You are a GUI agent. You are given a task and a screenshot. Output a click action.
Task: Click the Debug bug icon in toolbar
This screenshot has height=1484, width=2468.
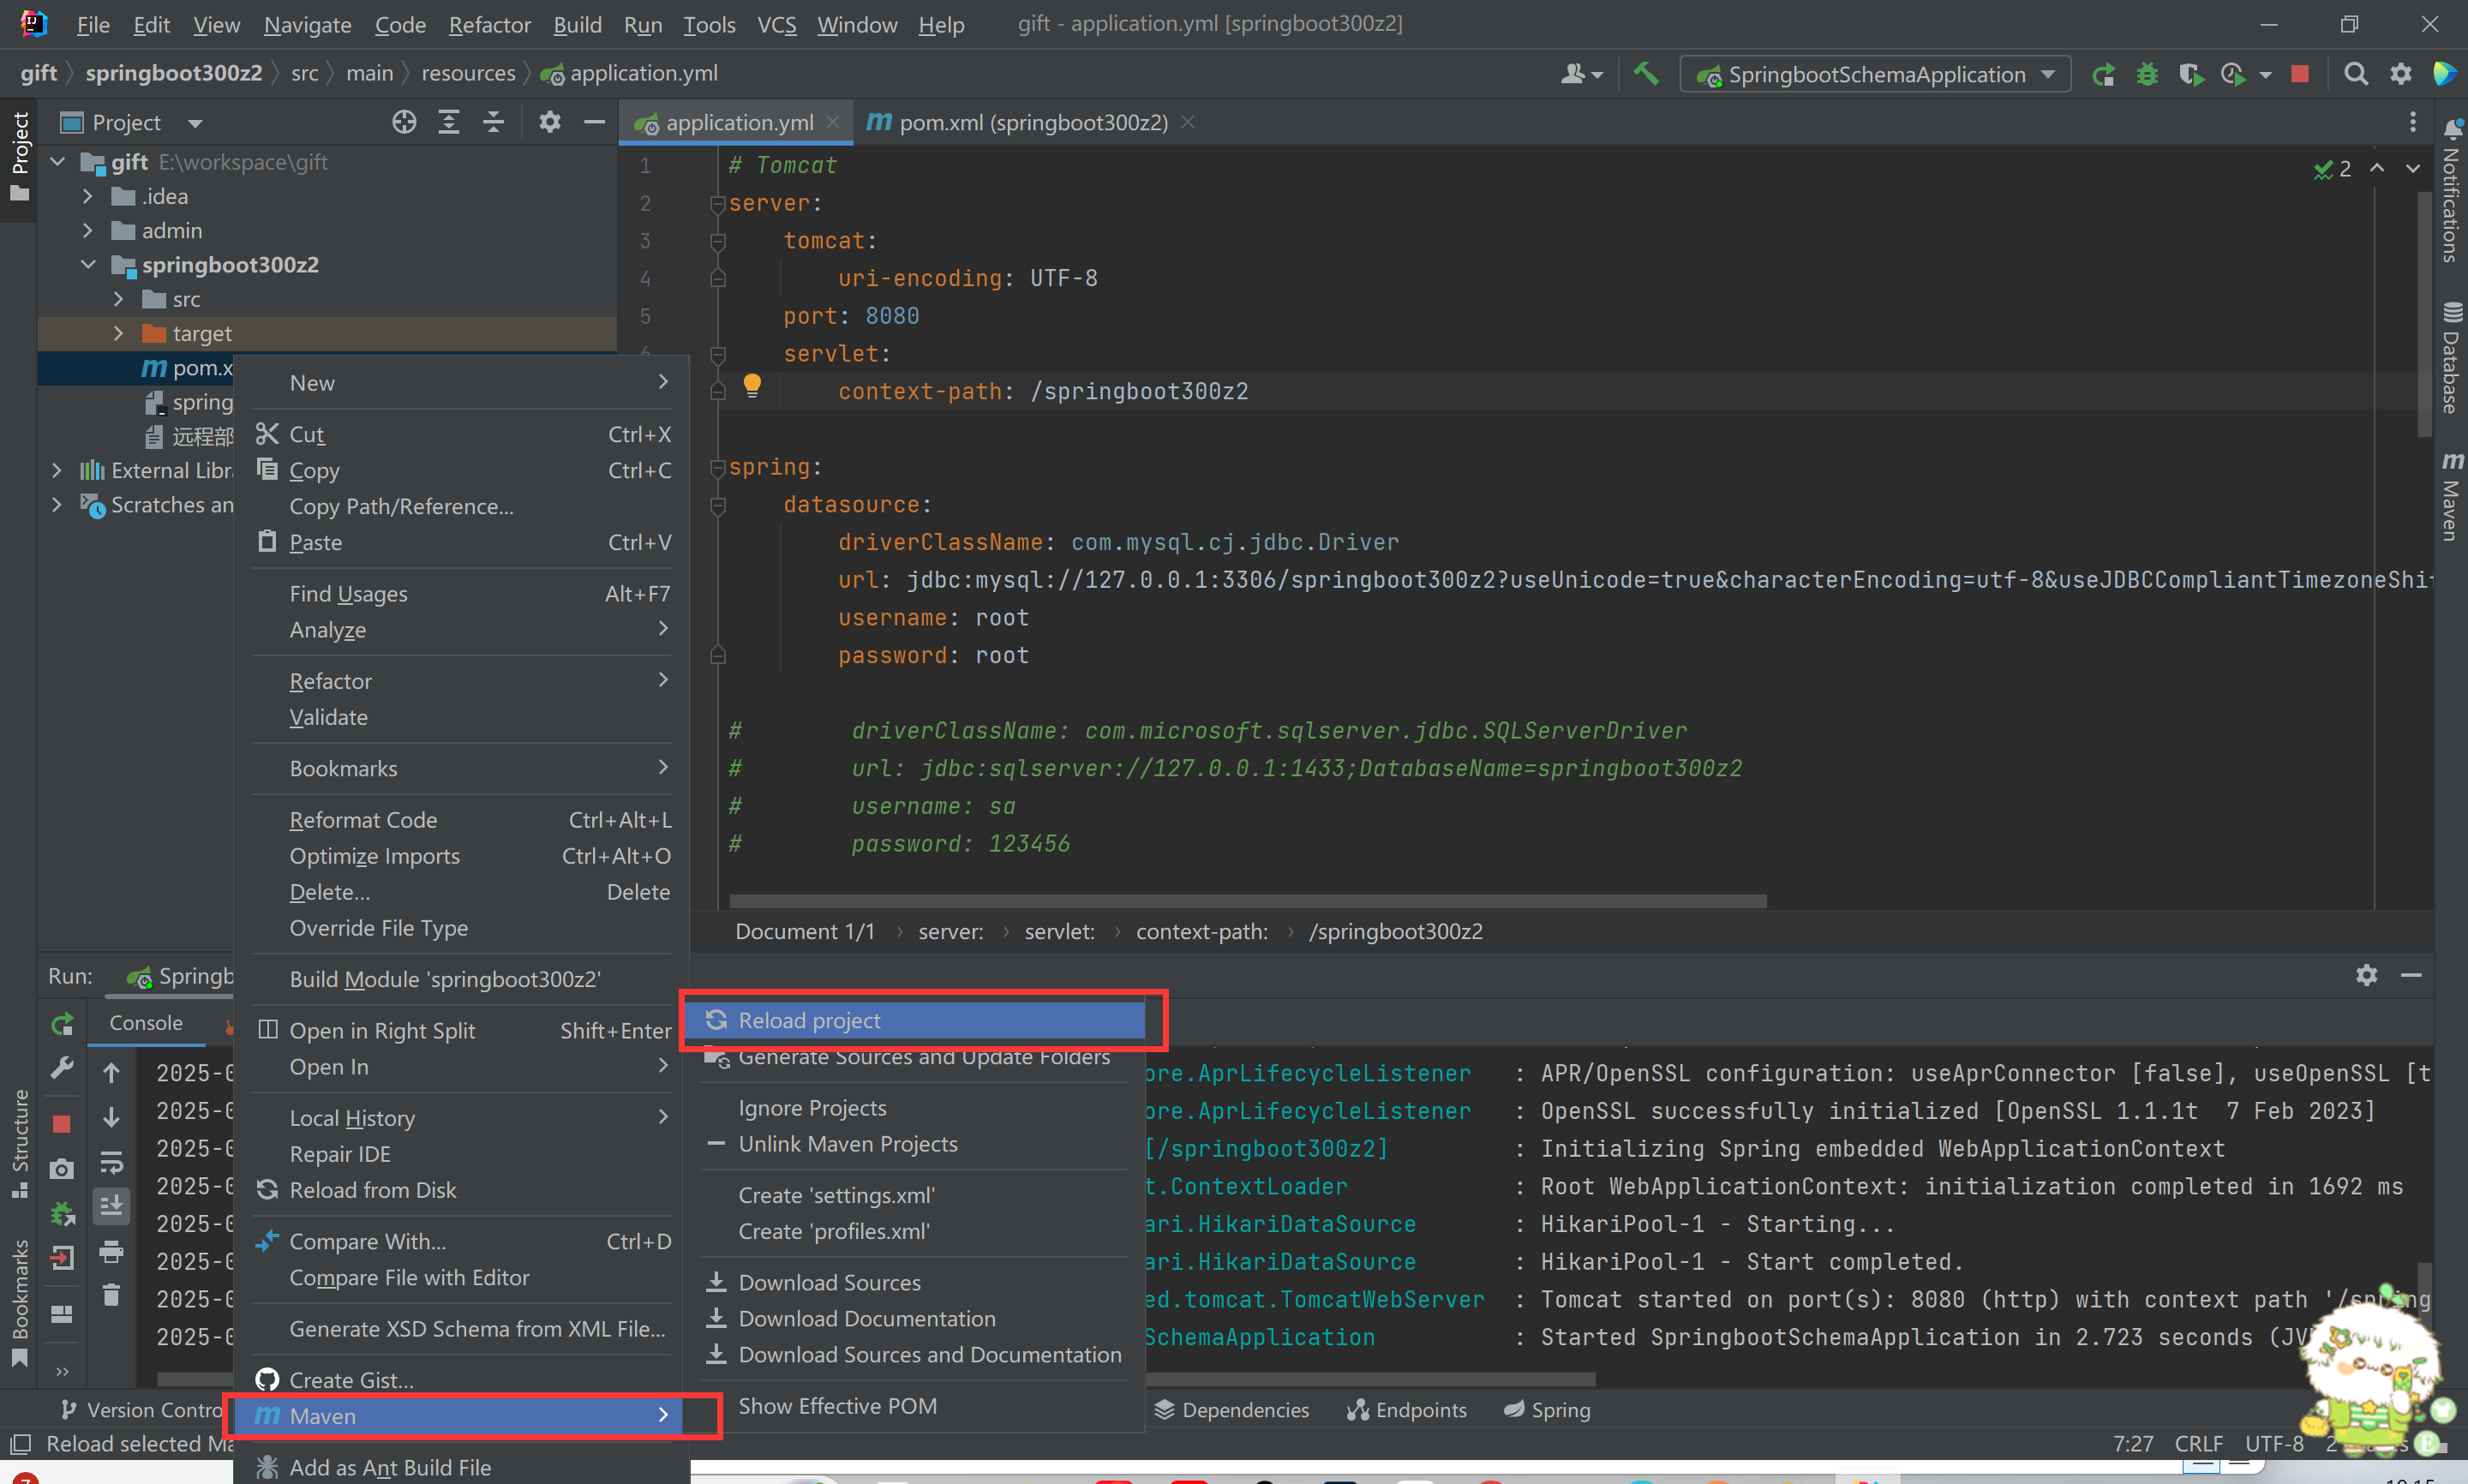(2146, 74)
